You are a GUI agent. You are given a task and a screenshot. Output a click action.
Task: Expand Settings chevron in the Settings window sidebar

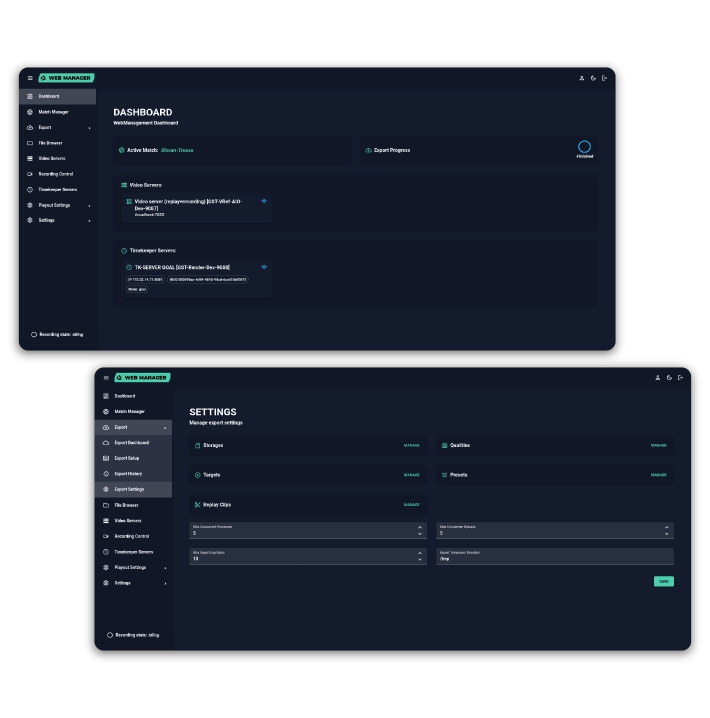point(165,583)
